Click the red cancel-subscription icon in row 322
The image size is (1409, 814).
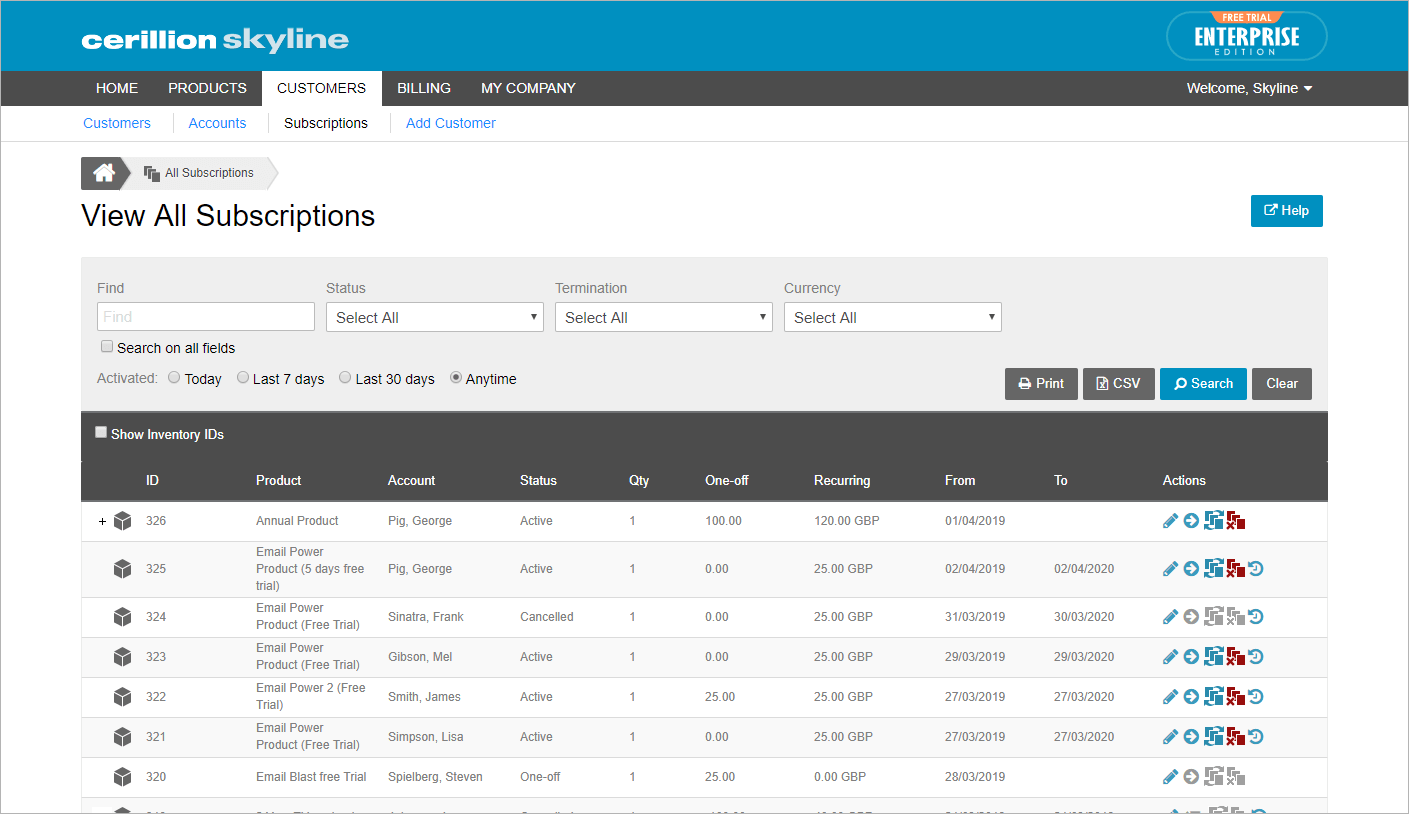pyautogui.click(x=1236, y=697)
